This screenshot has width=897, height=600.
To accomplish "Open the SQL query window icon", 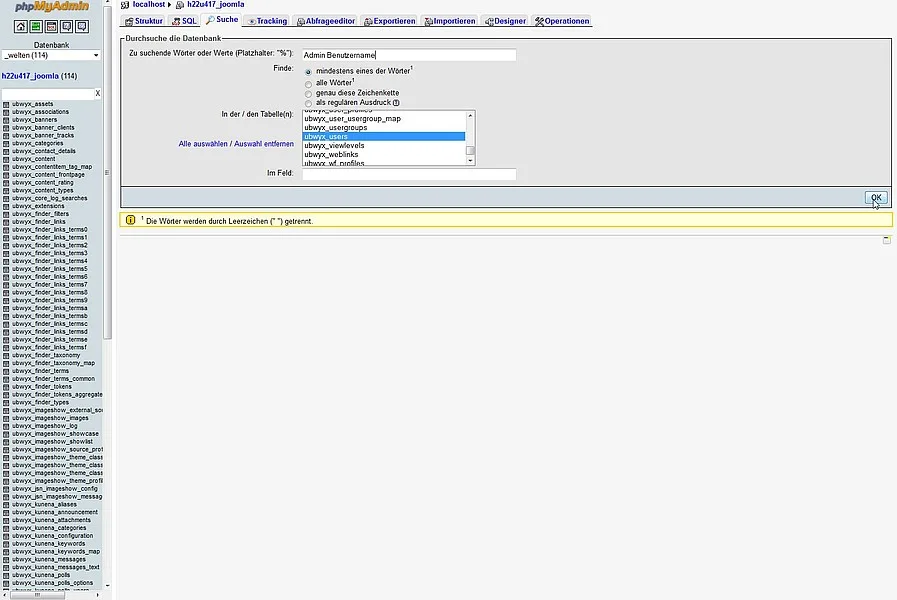I will (51, 27).
